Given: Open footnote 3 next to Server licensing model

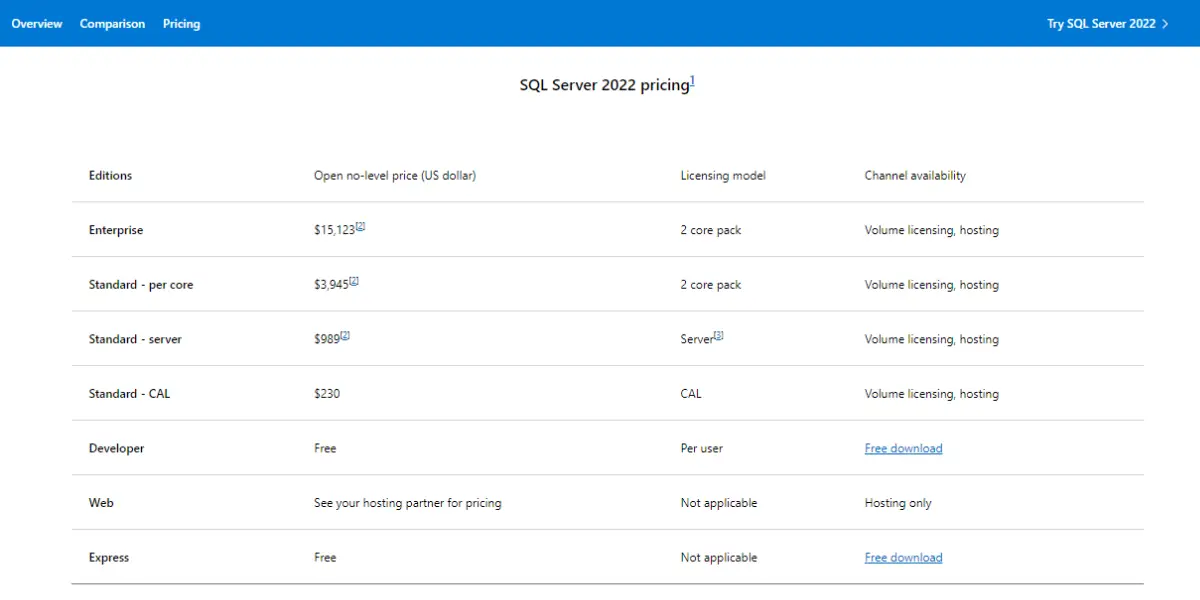Looking at the screenshot, I should 718,335.
